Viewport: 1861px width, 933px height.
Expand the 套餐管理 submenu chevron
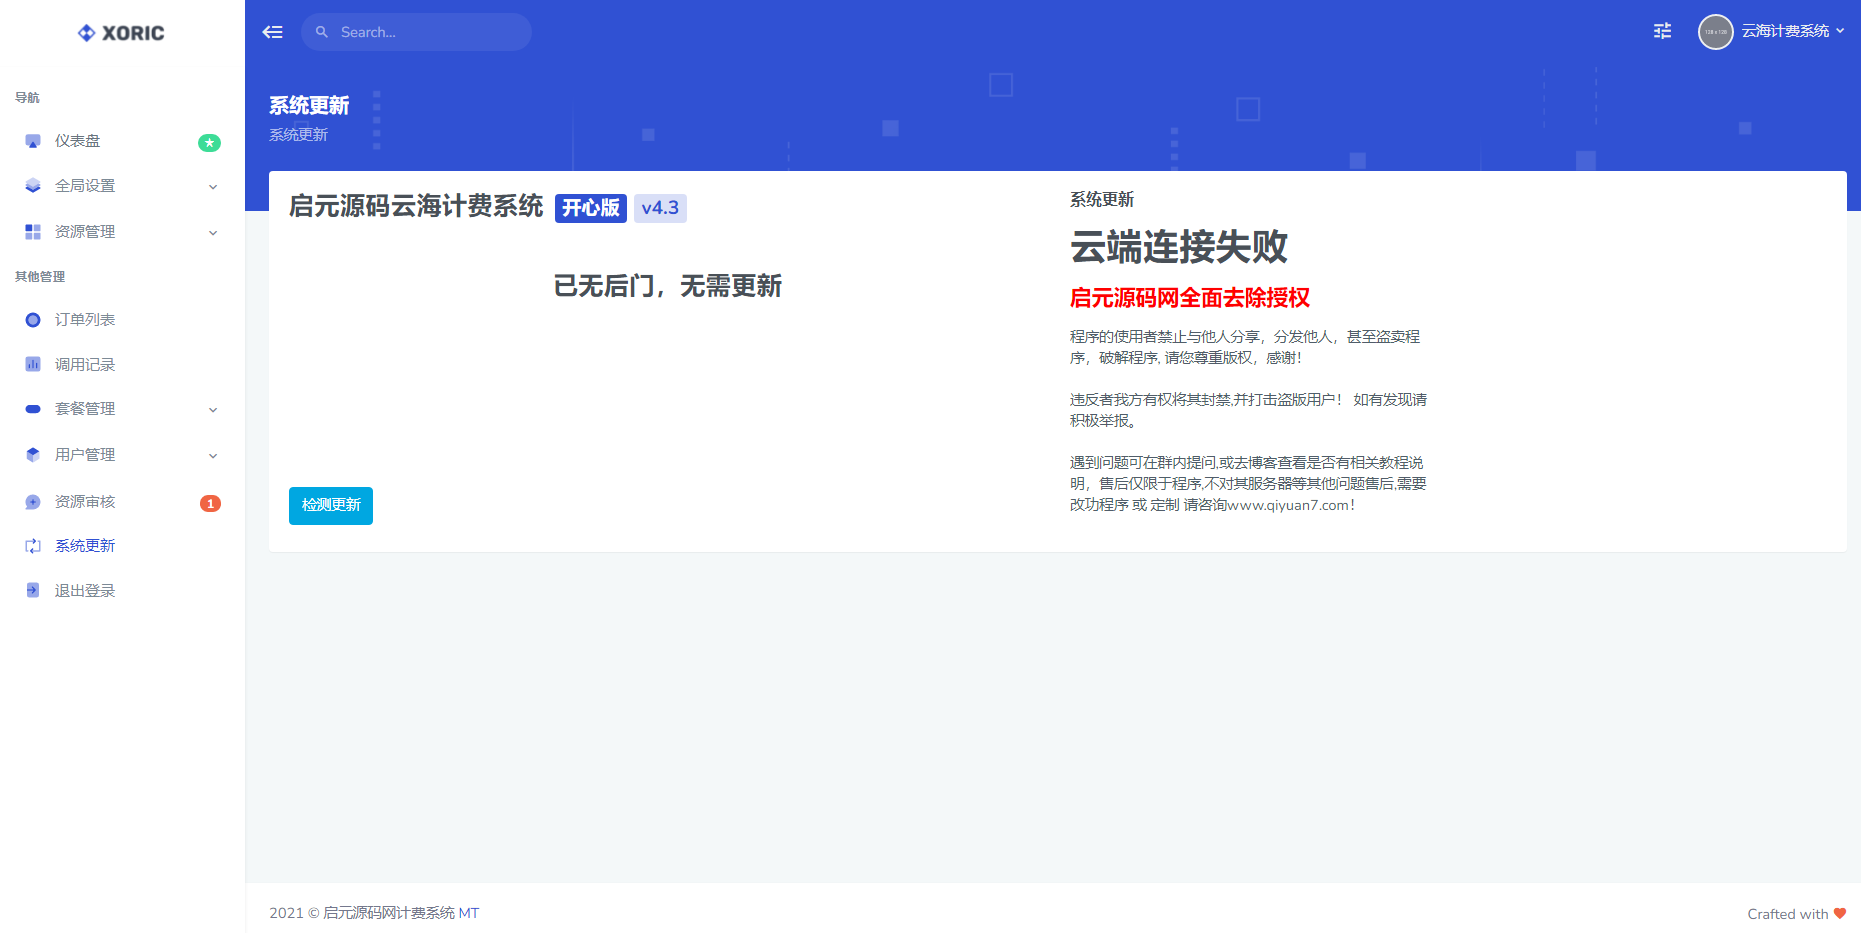[x=213, y=410]
